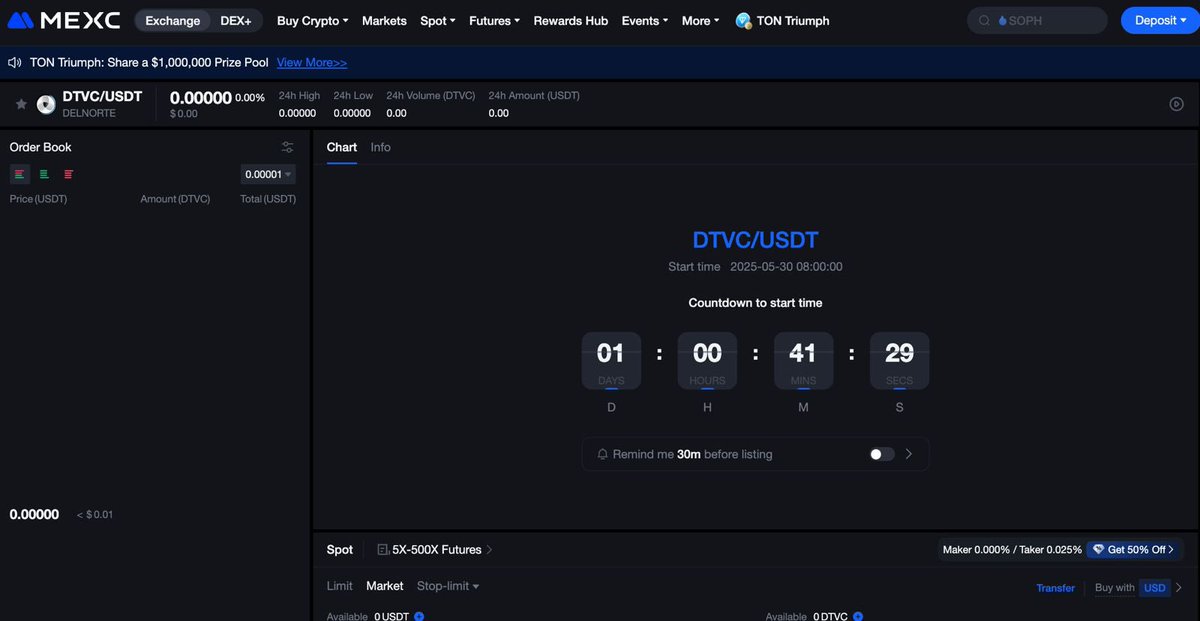Click the Amount(DTVC) column header

point(175,199)
